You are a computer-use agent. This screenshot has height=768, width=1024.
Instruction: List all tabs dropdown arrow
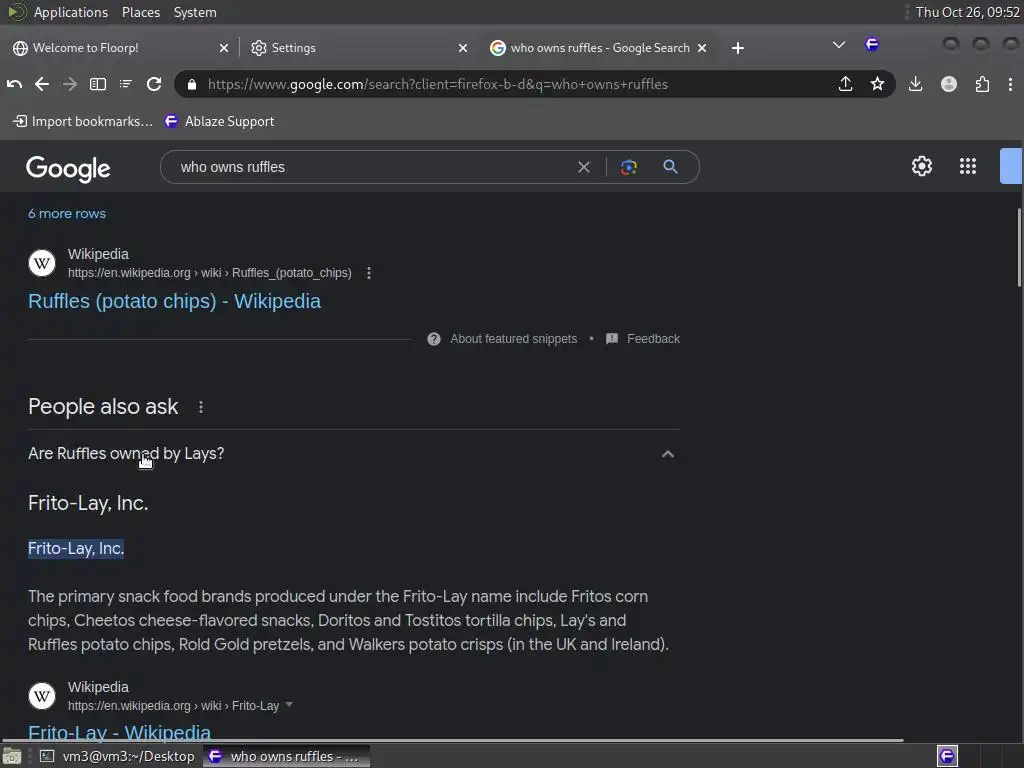tap(839, 45)
